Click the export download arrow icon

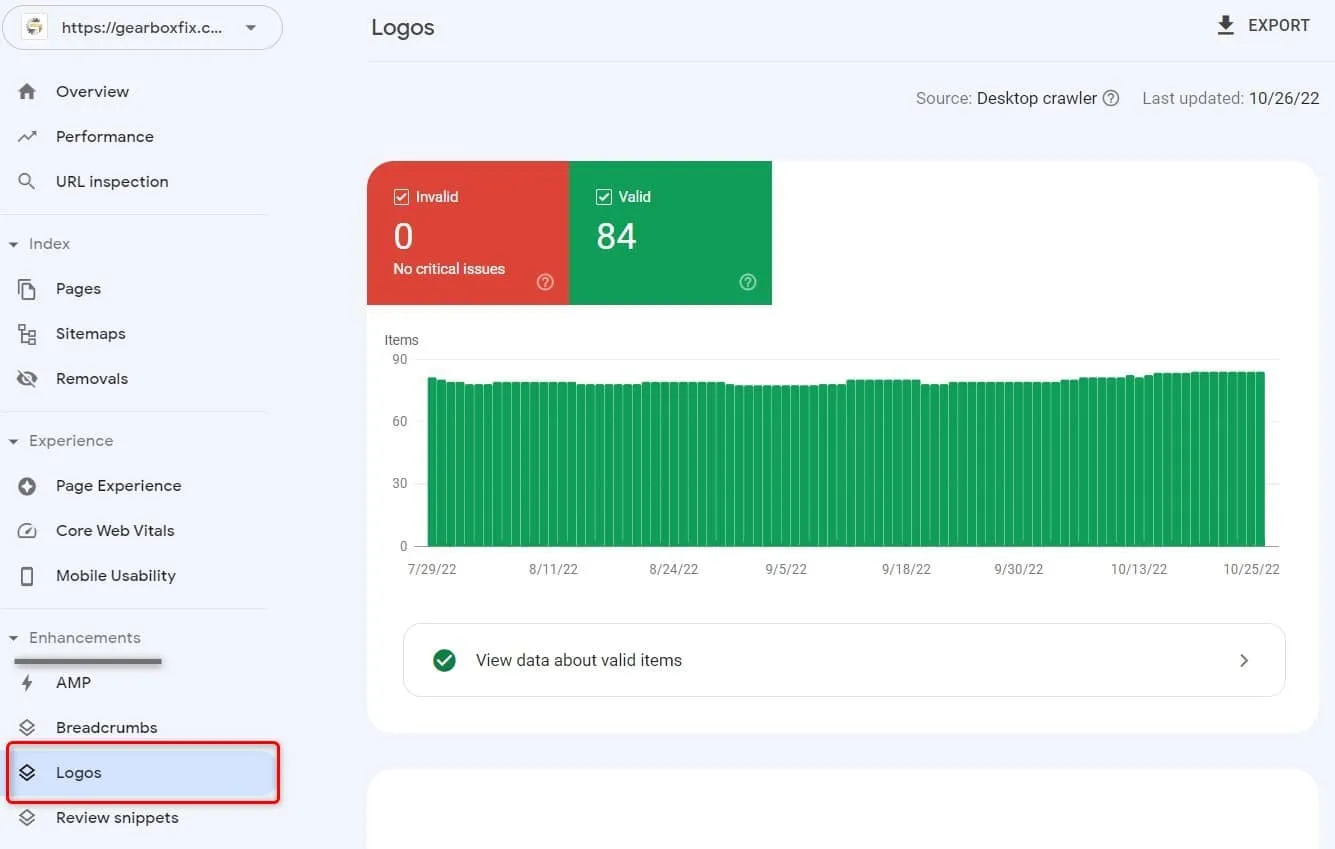click(1226, 26)
